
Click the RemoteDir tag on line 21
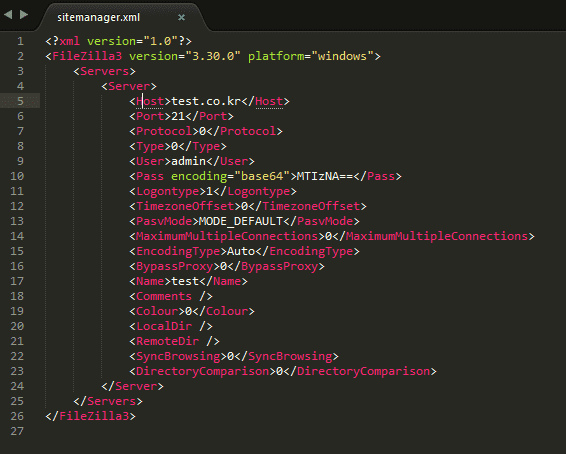pos(174,341)
